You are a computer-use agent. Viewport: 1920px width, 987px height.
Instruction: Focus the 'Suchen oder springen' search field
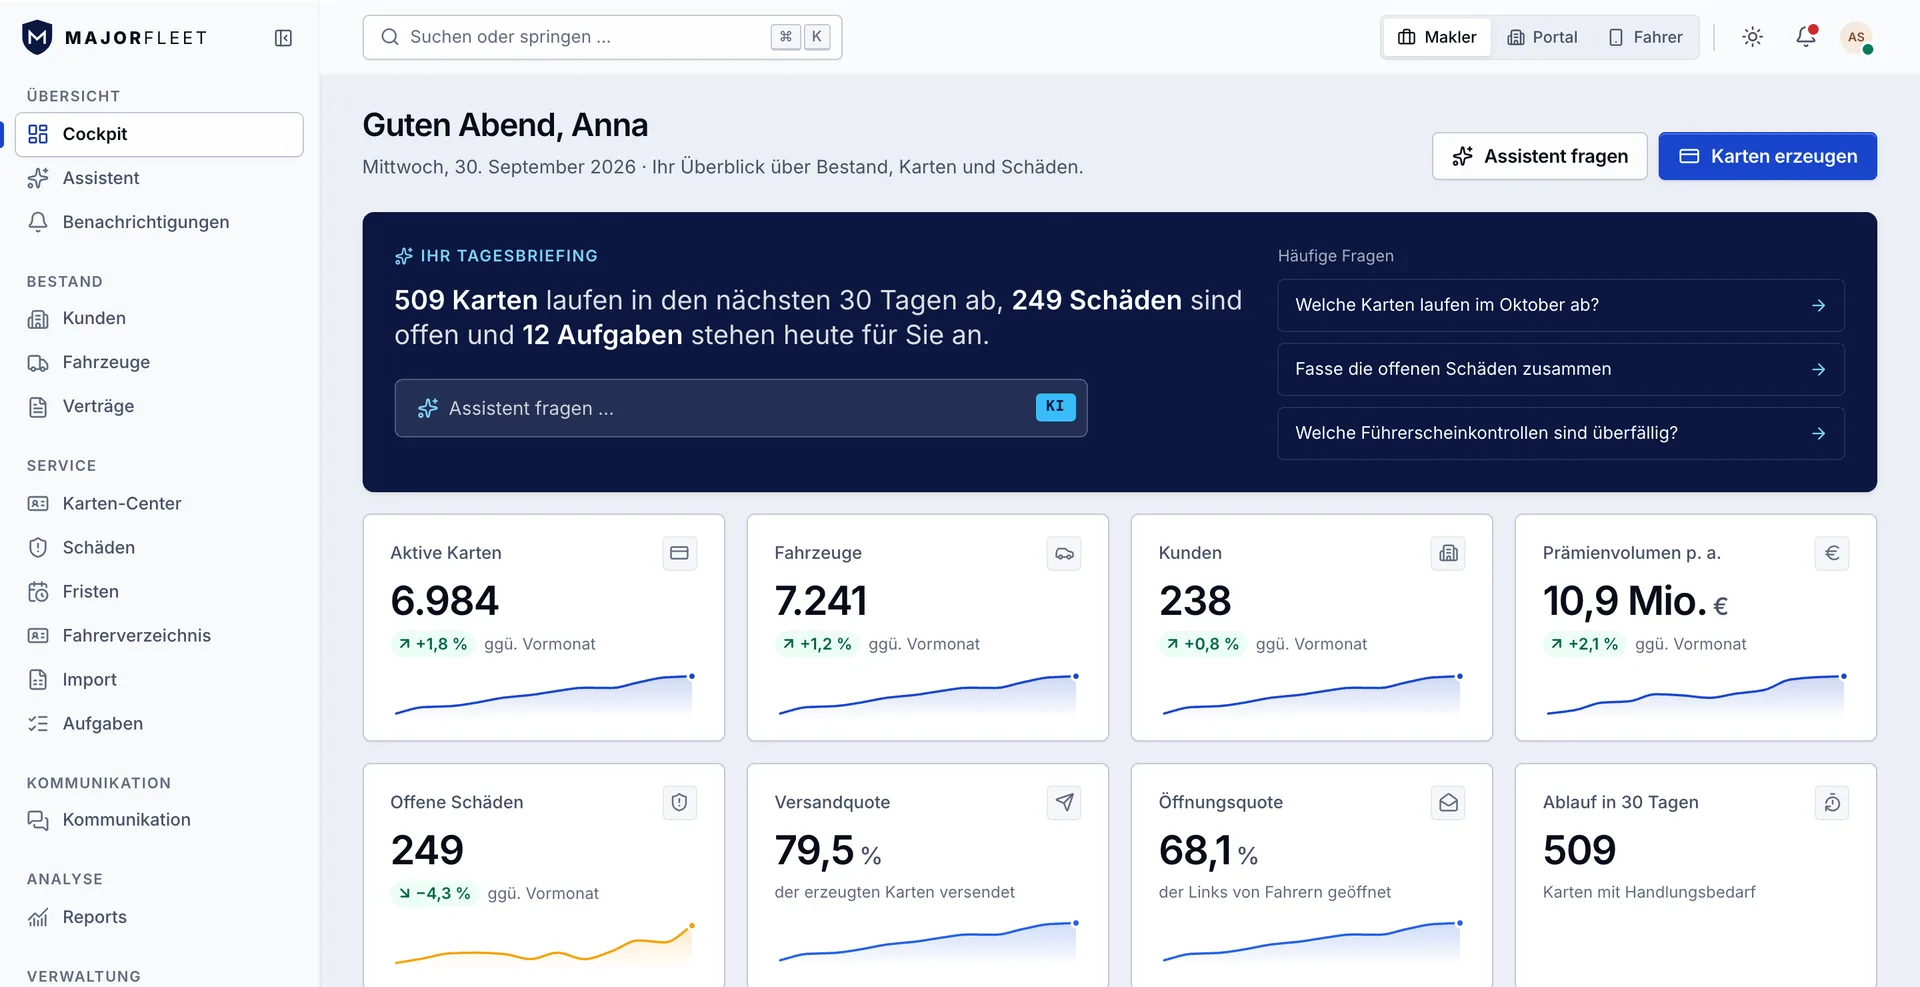602,37
